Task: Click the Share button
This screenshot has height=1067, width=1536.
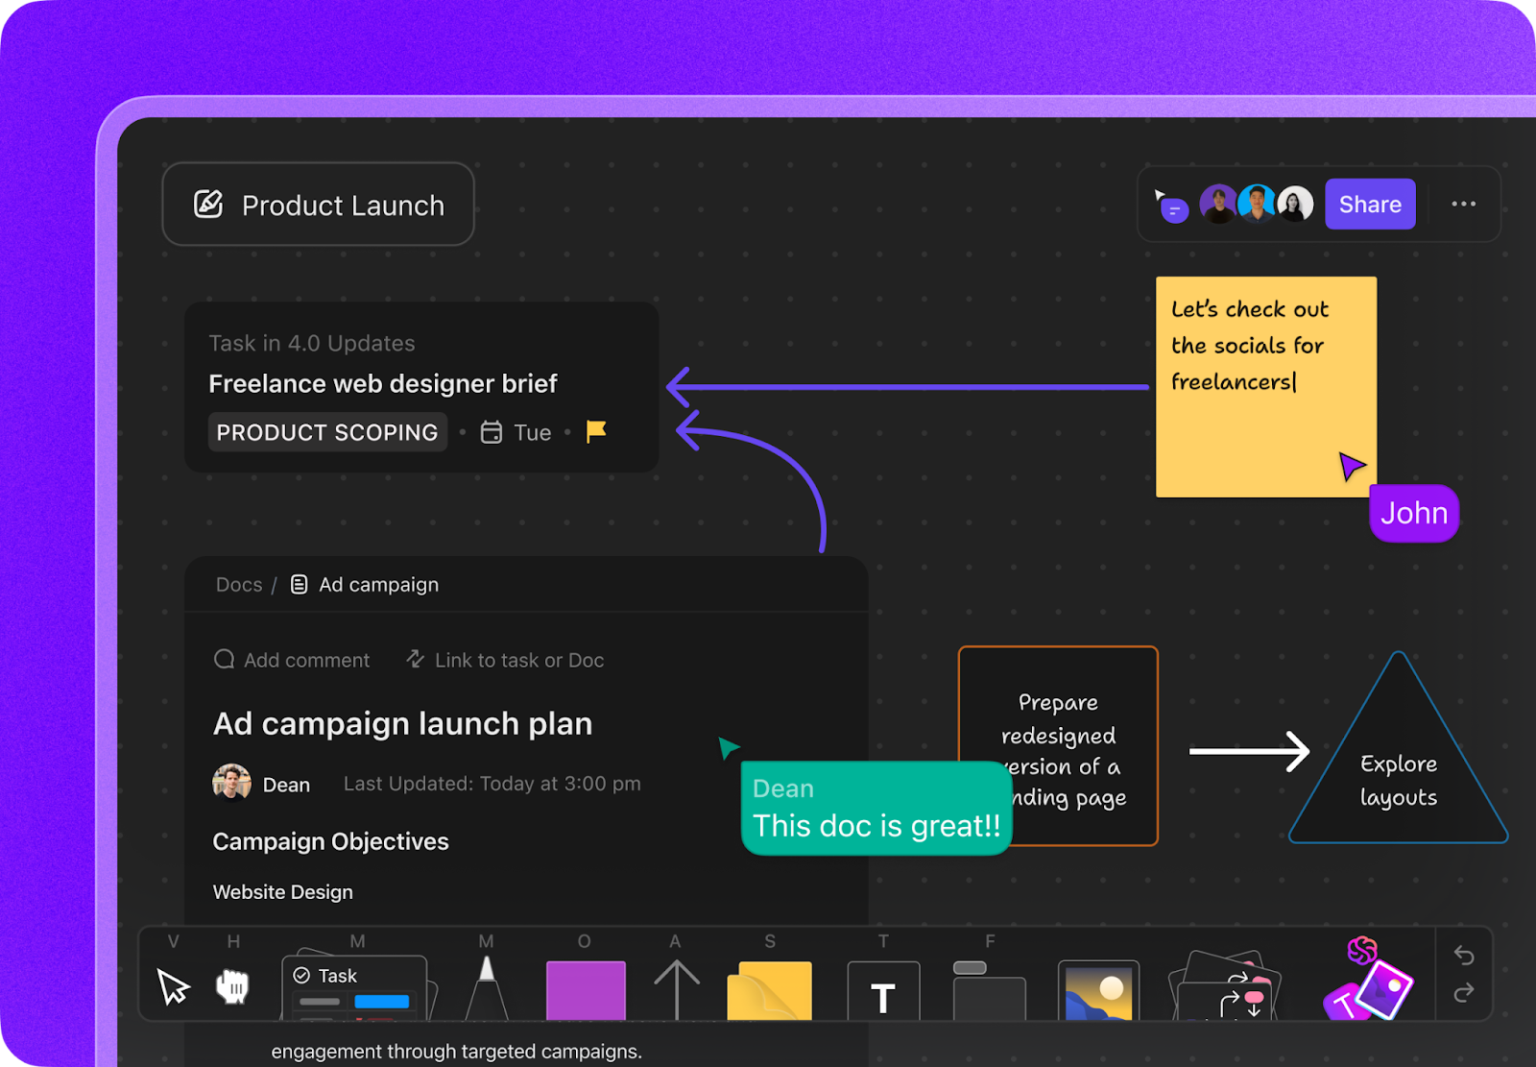Action: (x=1370, y=204)
